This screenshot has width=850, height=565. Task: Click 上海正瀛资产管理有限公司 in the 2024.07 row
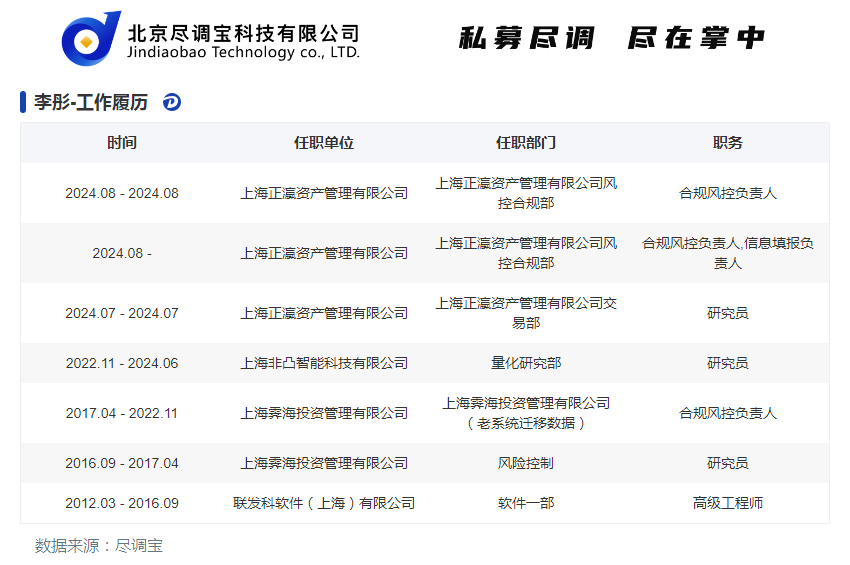click(324, 313)
